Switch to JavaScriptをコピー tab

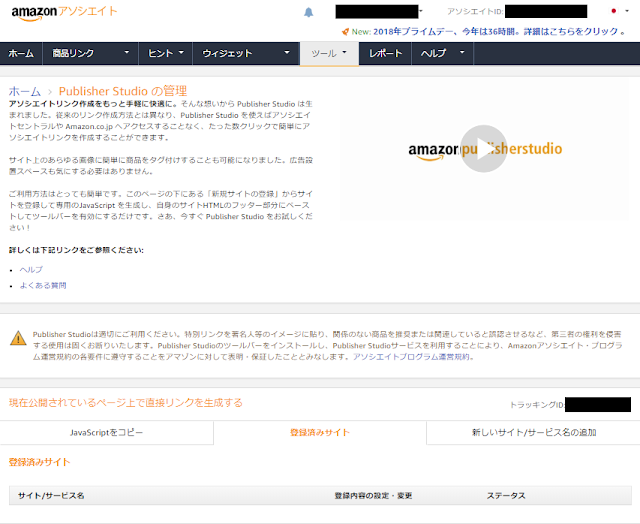[x=107, y=433]
